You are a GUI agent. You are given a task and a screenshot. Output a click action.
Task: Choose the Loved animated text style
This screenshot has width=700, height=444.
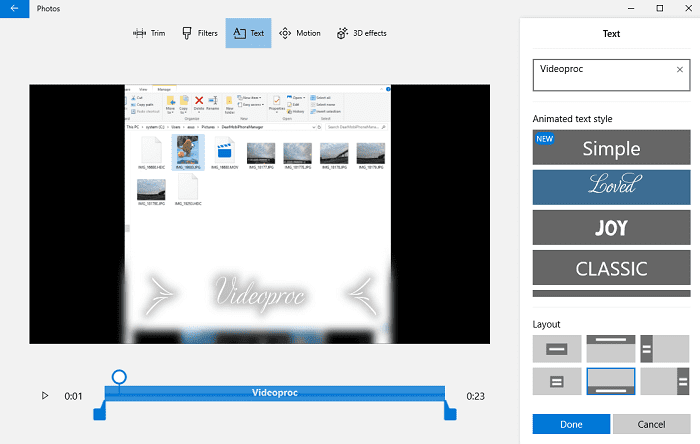tap(611, 188)
